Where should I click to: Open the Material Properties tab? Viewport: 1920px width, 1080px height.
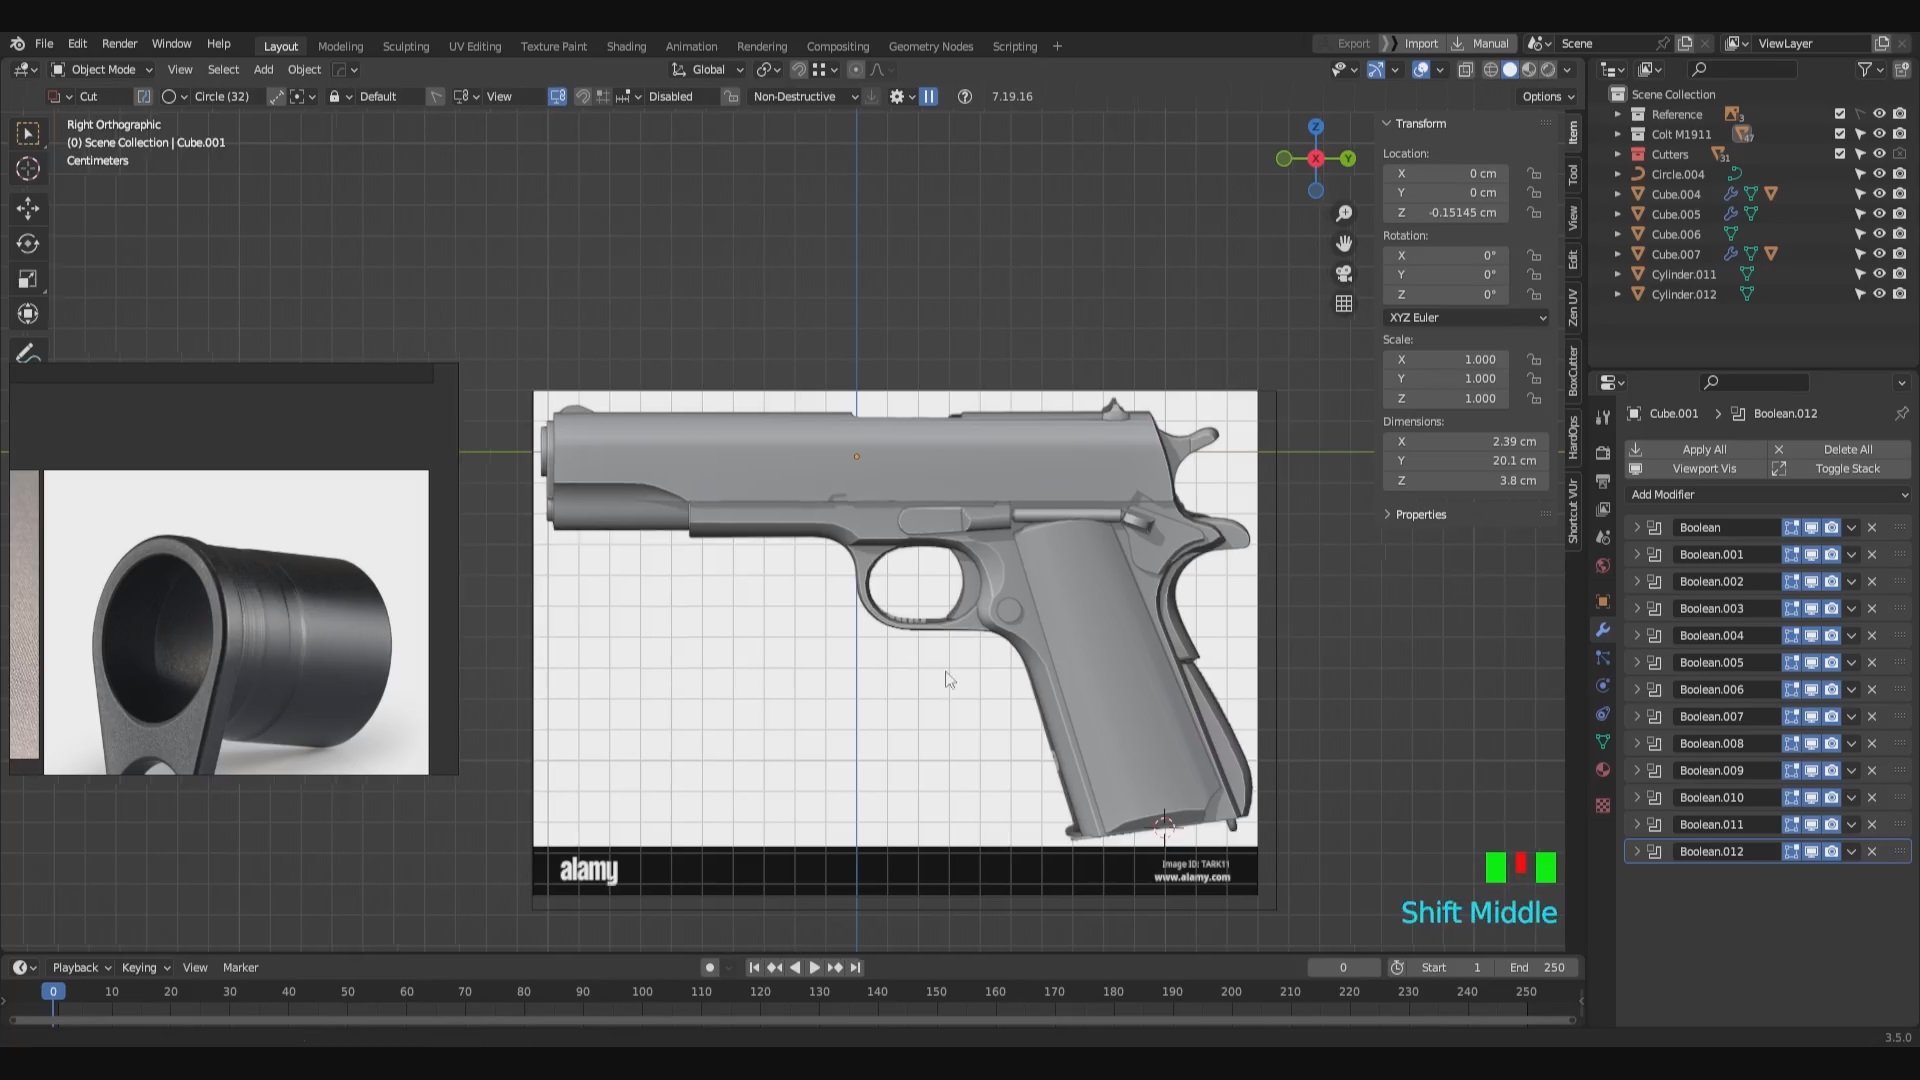1603,770
